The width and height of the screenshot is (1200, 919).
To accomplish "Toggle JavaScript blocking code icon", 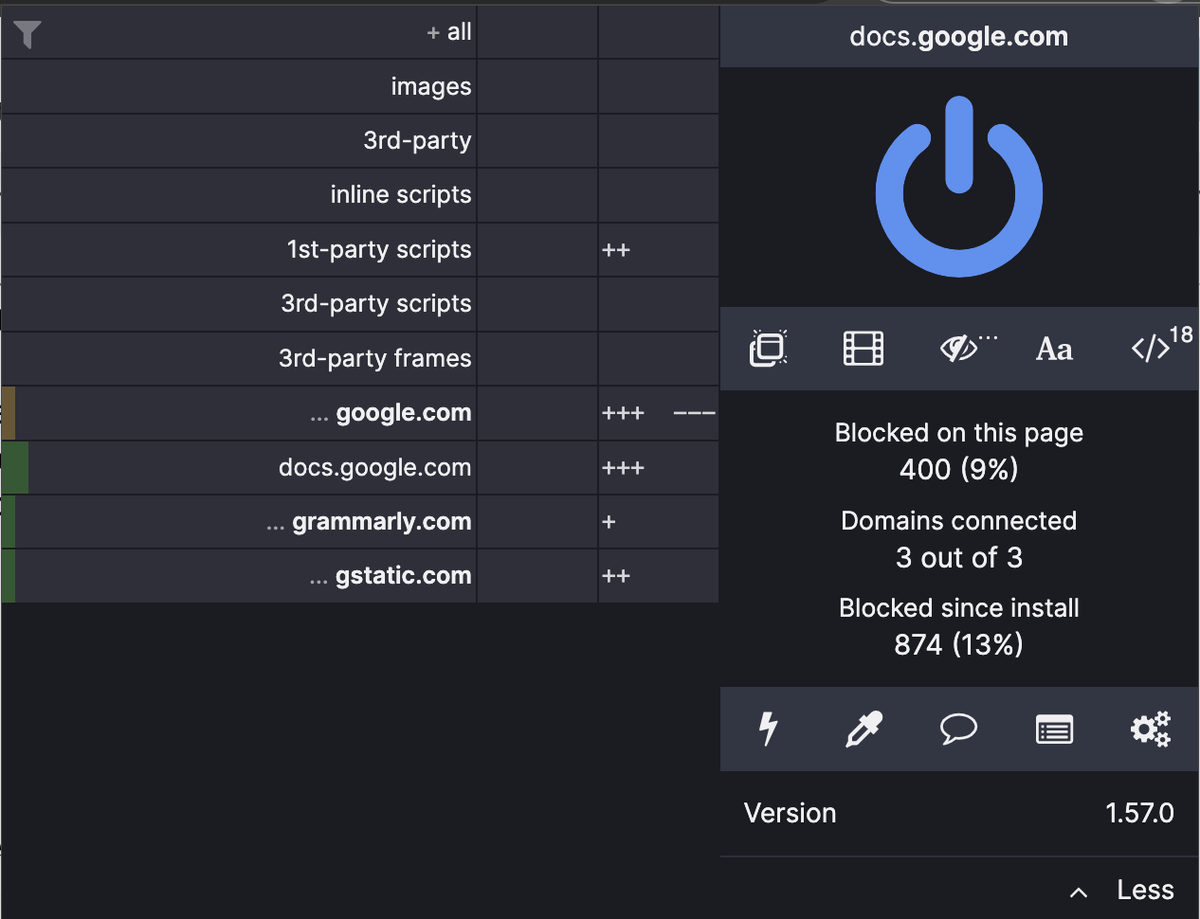I will tap(1151, 348).
